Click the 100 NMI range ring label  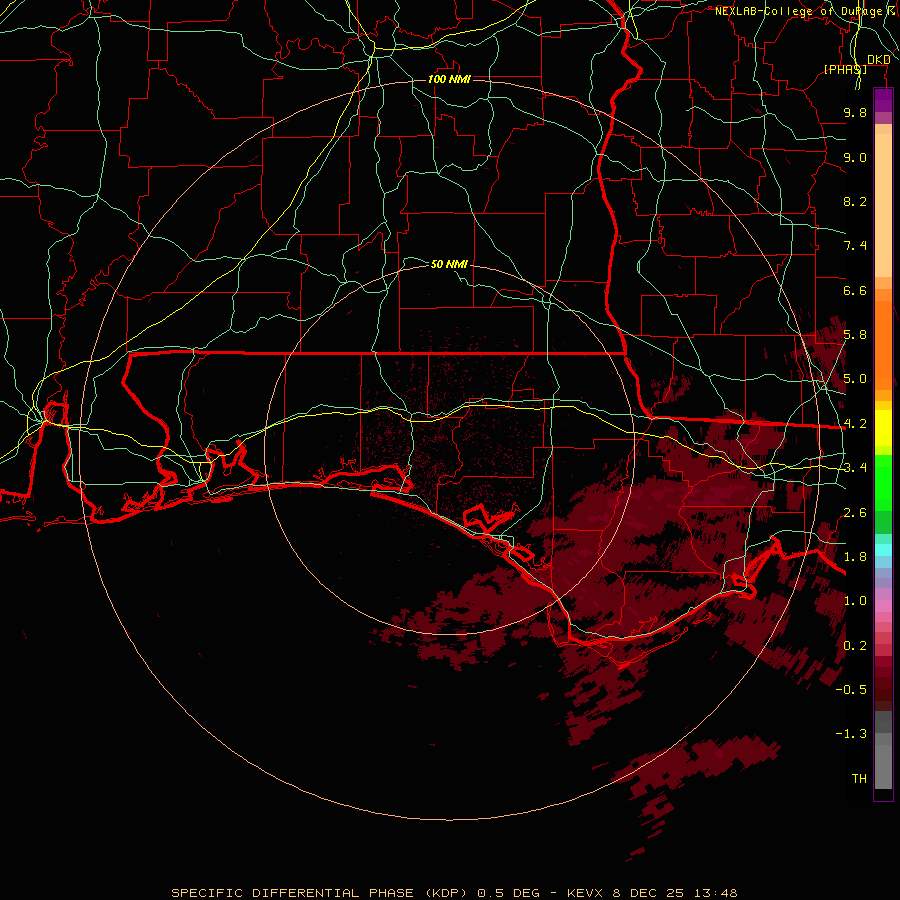[449, 79]
